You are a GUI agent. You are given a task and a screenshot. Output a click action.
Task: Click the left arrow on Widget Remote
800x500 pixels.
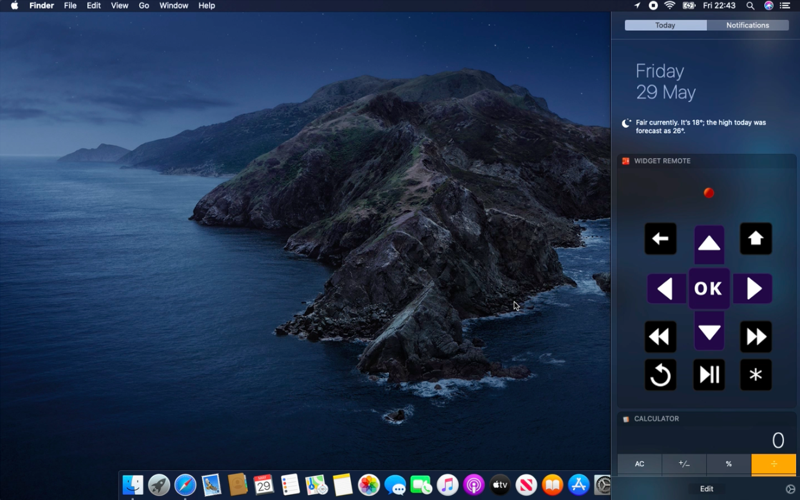pos(665,289)
